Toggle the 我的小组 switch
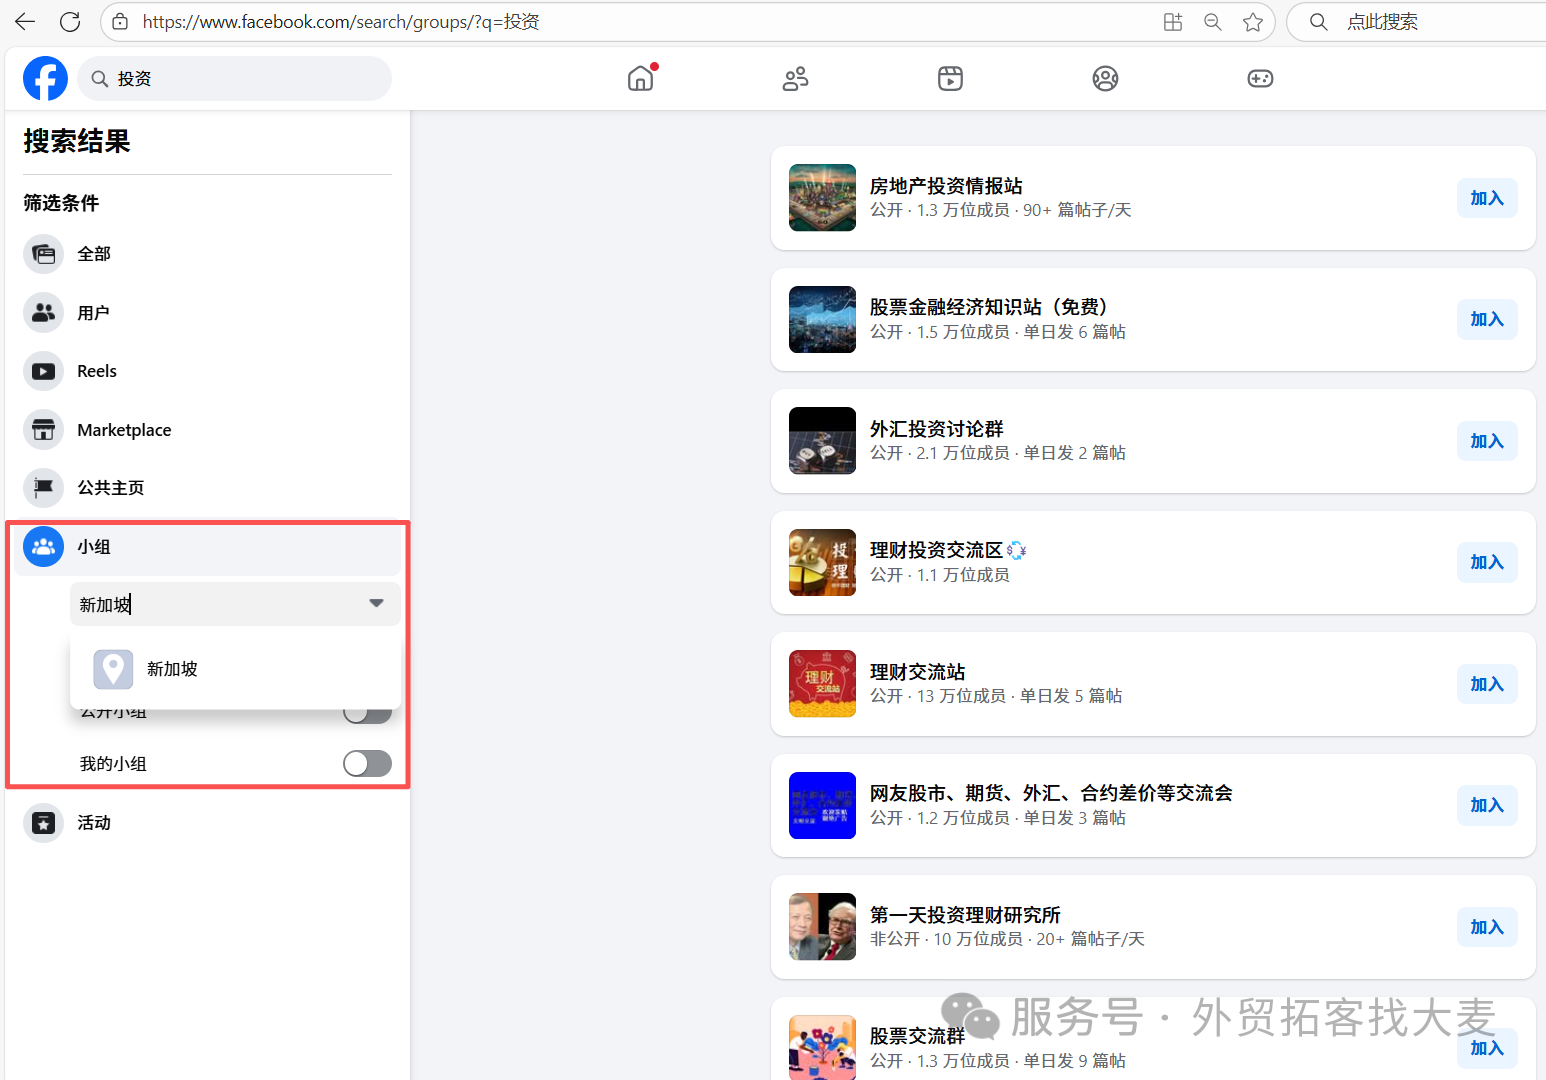The width and height of the screenshot is (1546, 1080). pos(367,764)
